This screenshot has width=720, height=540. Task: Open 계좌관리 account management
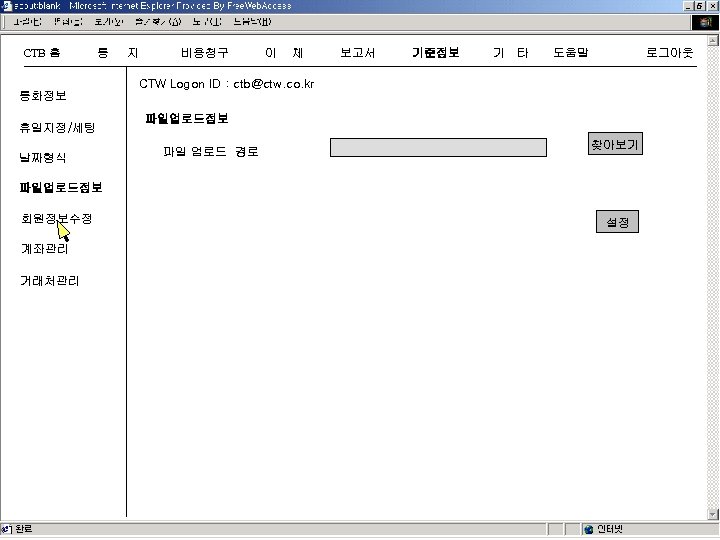[45, 249]
